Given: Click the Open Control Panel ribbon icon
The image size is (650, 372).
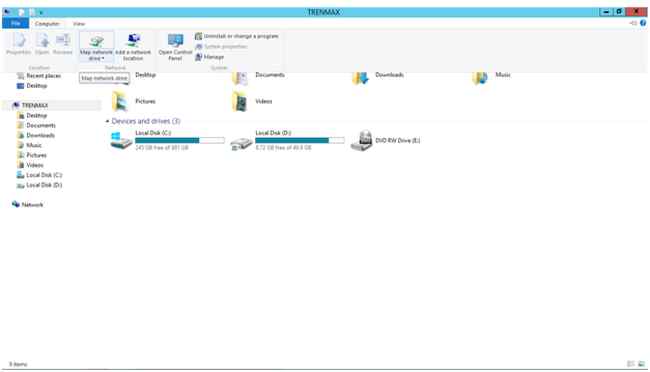Looking at the screenshot, I should (175, 41).
